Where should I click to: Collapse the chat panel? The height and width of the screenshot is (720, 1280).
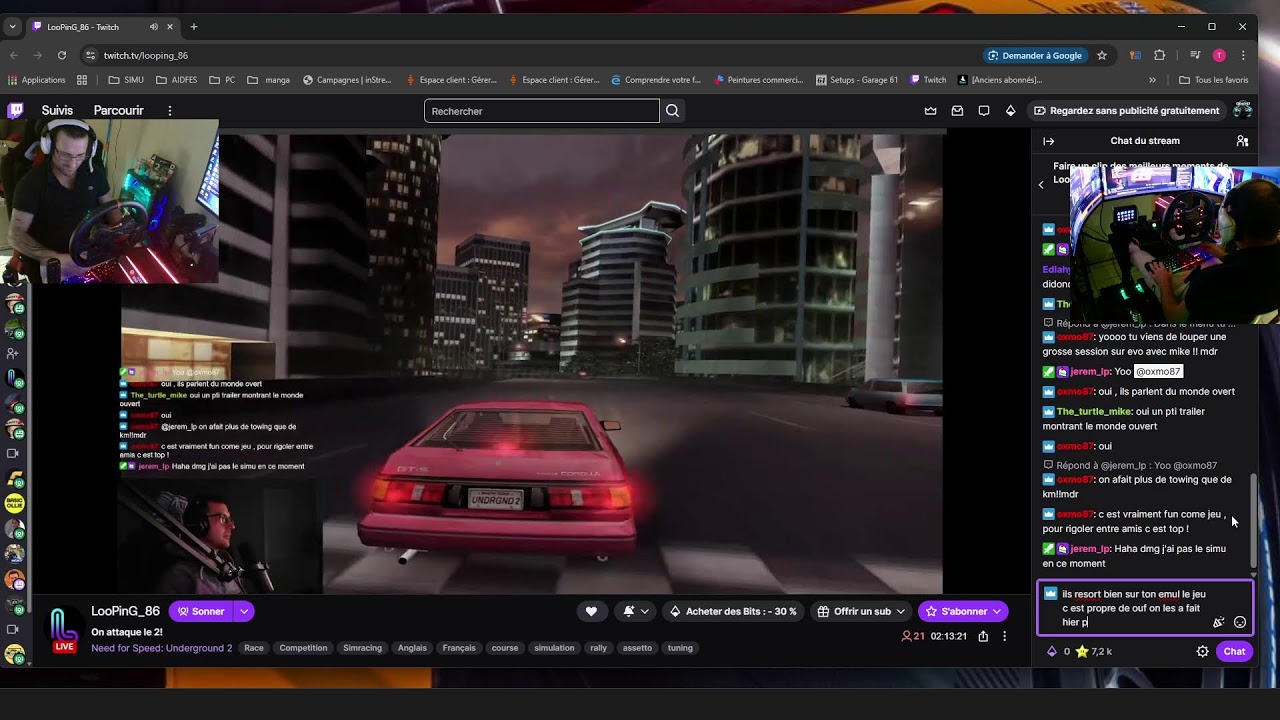pos(1048,141)
